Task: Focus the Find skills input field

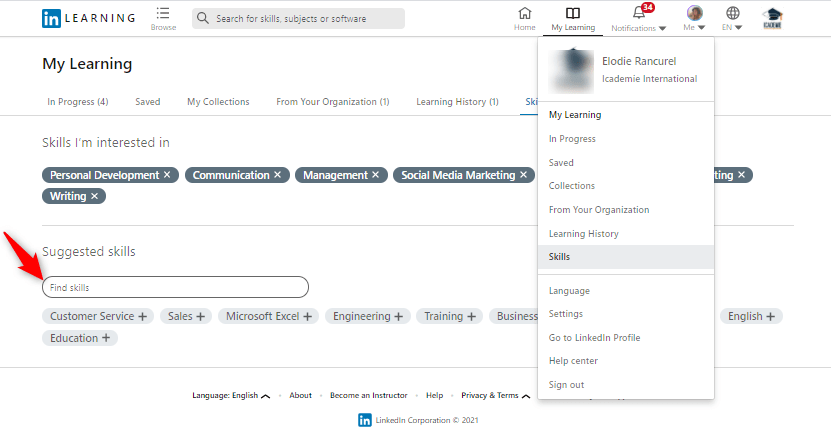Action: point(175,287)
